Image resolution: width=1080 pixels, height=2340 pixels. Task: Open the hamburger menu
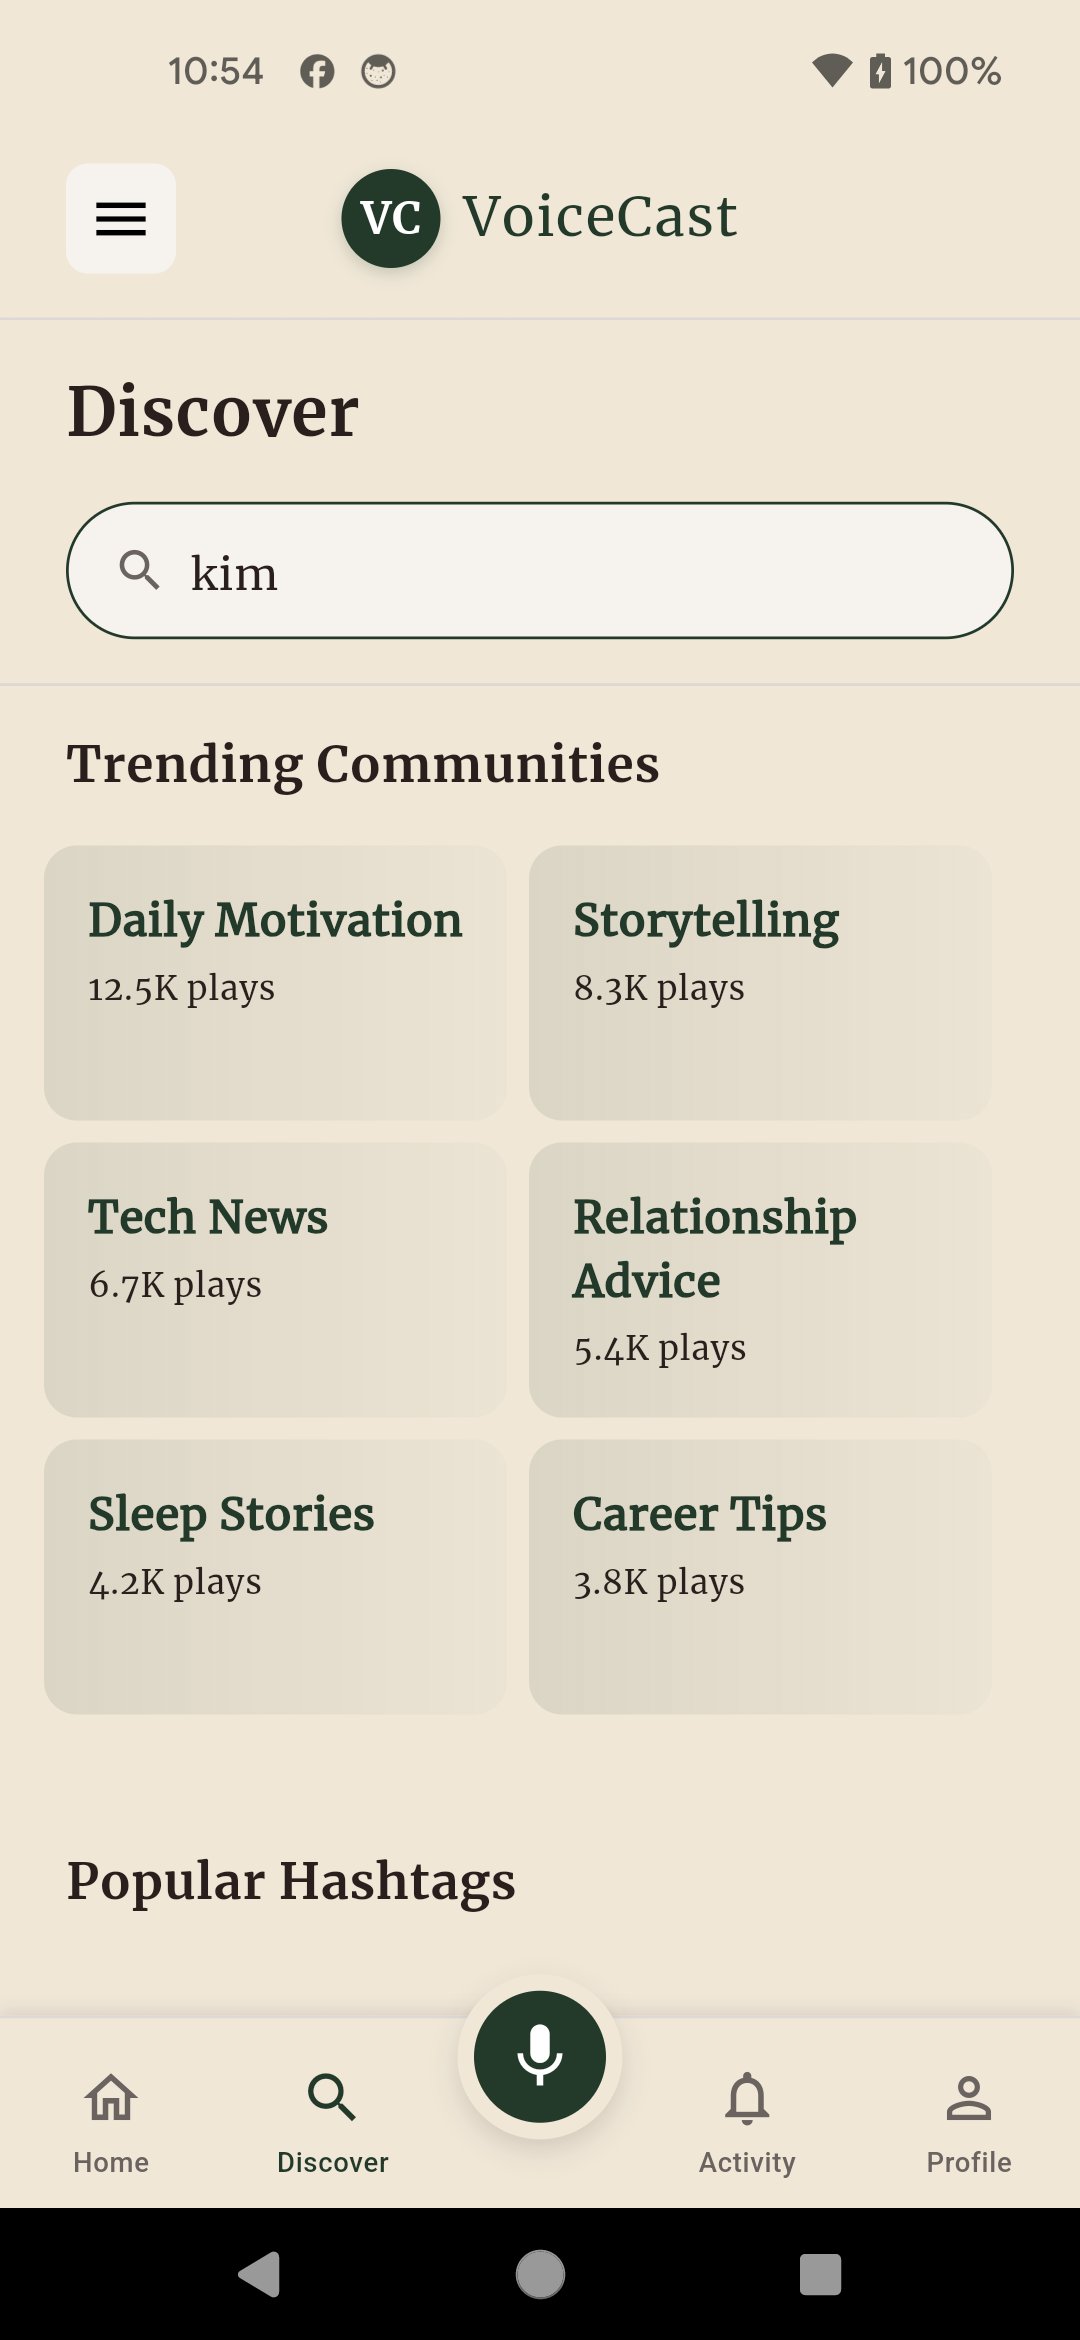coord(121,218)
